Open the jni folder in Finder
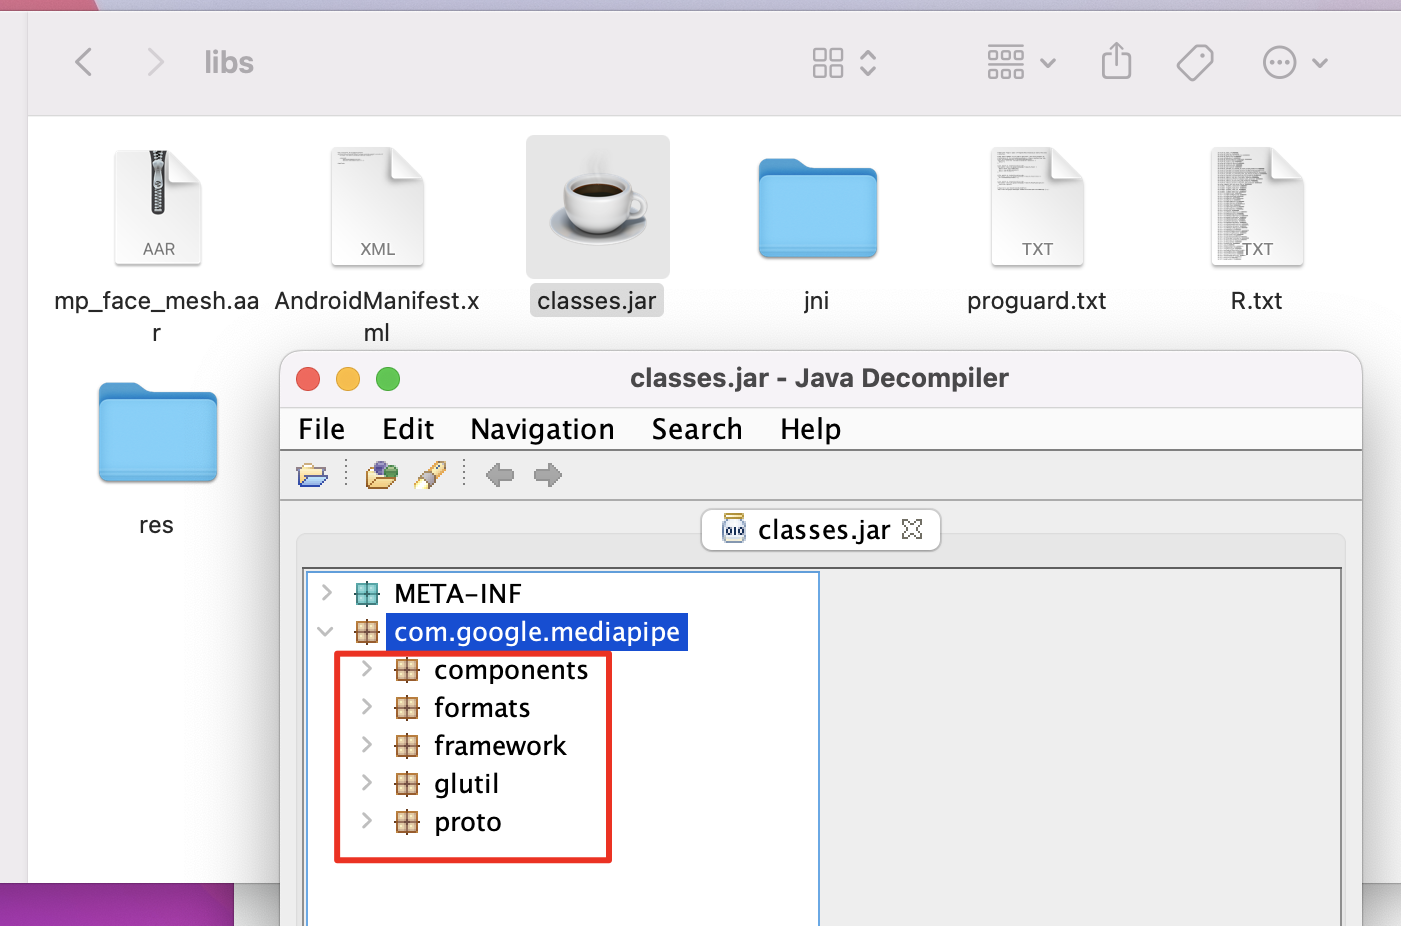 [817, 208]
